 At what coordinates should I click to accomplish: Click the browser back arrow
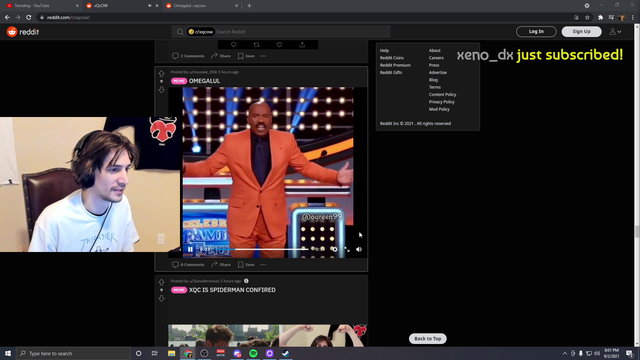tap(7, 18)
